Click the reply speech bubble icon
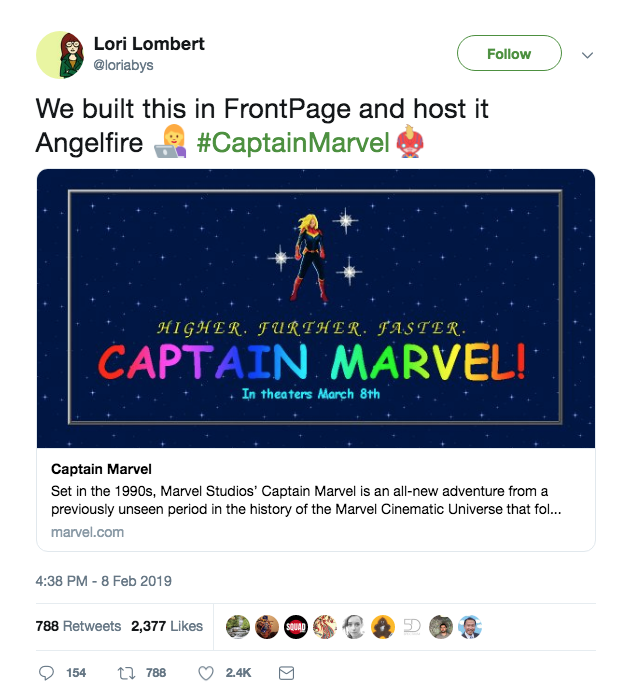Screen dimensions: 631x690 tap(46, 673)
